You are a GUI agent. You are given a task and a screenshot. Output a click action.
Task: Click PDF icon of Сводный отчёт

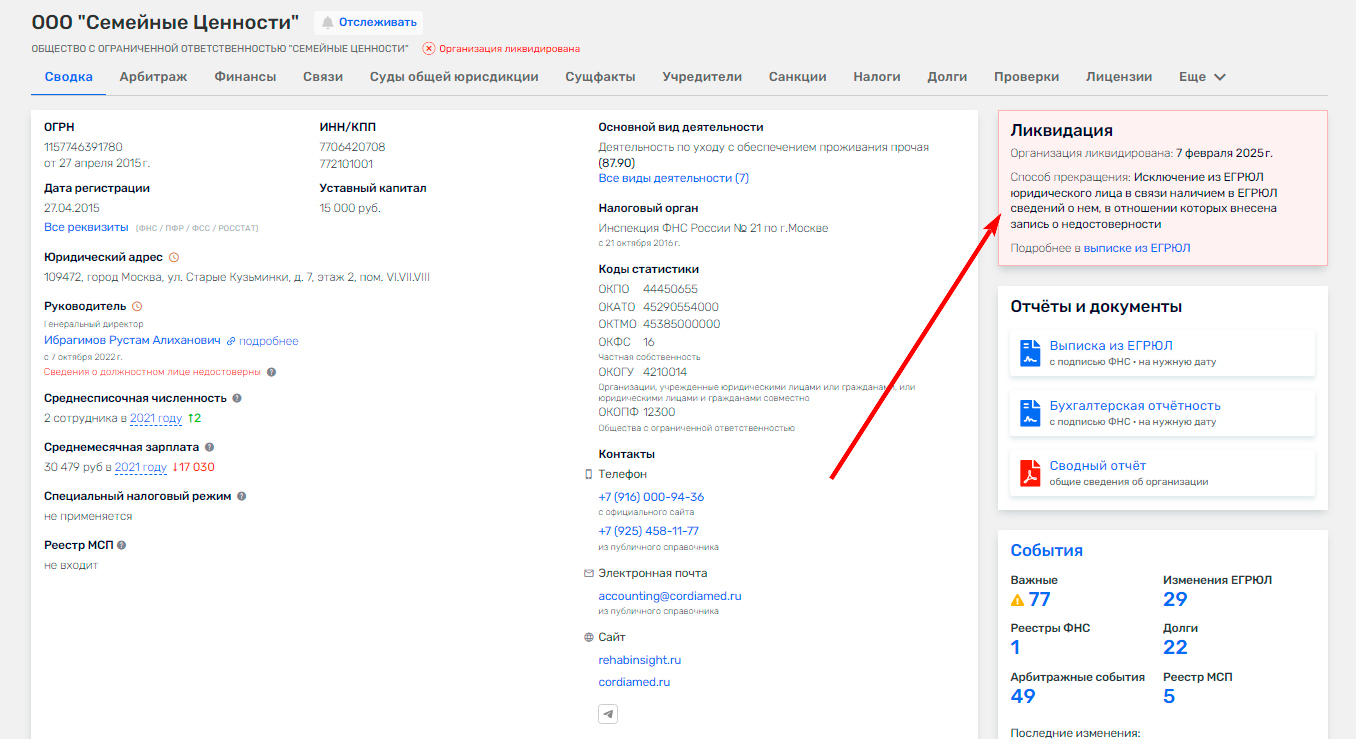[1030, 473]
